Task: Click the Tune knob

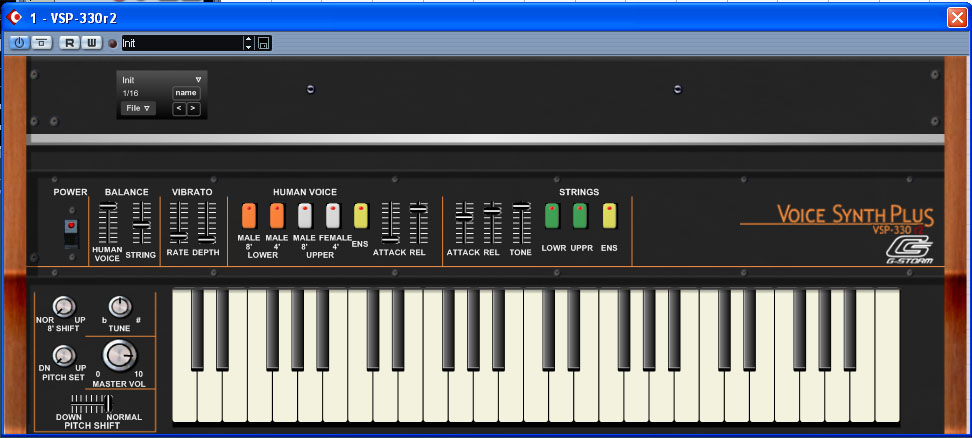Action: [x=120, y=306]
